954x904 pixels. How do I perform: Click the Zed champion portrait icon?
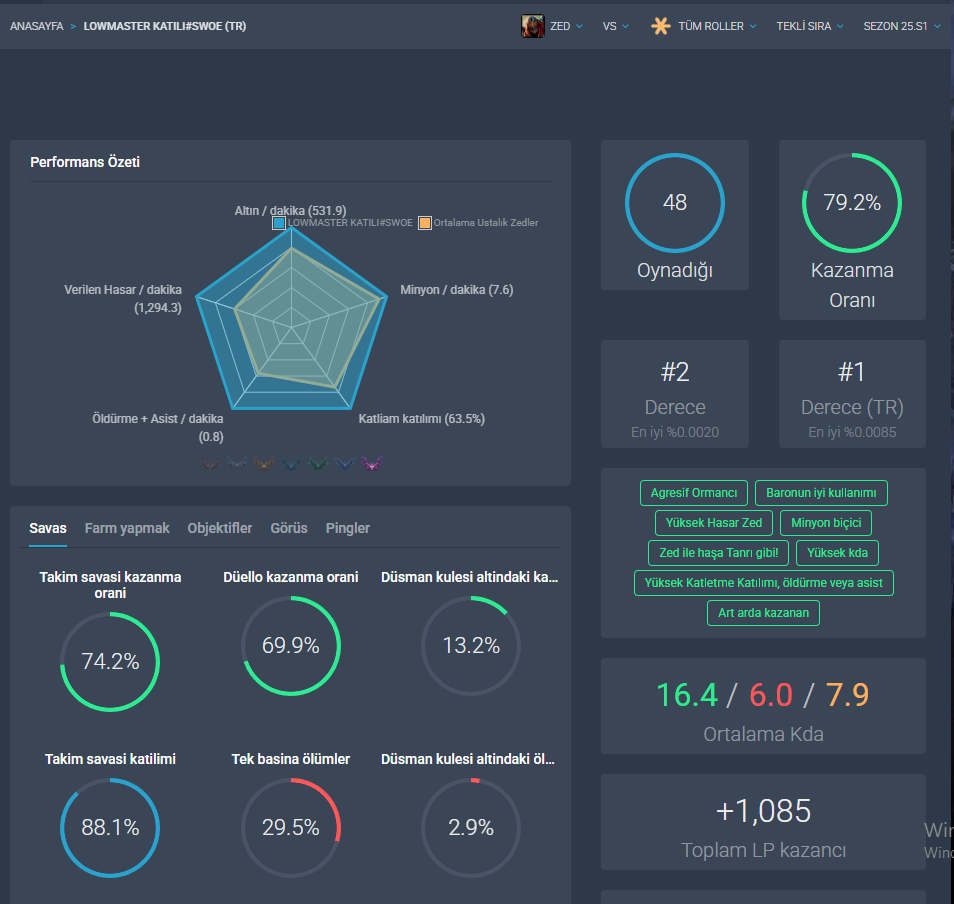[x=532, y=26]
